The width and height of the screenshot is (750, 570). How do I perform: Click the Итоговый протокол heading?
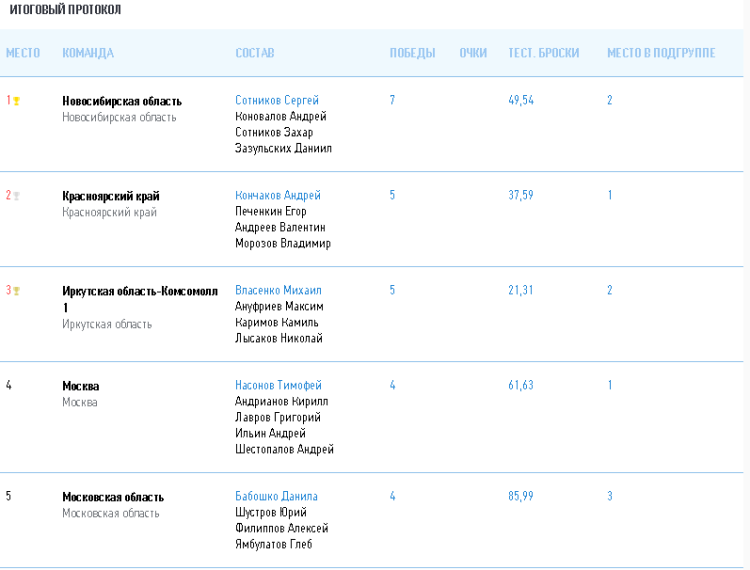pos(65,9)
